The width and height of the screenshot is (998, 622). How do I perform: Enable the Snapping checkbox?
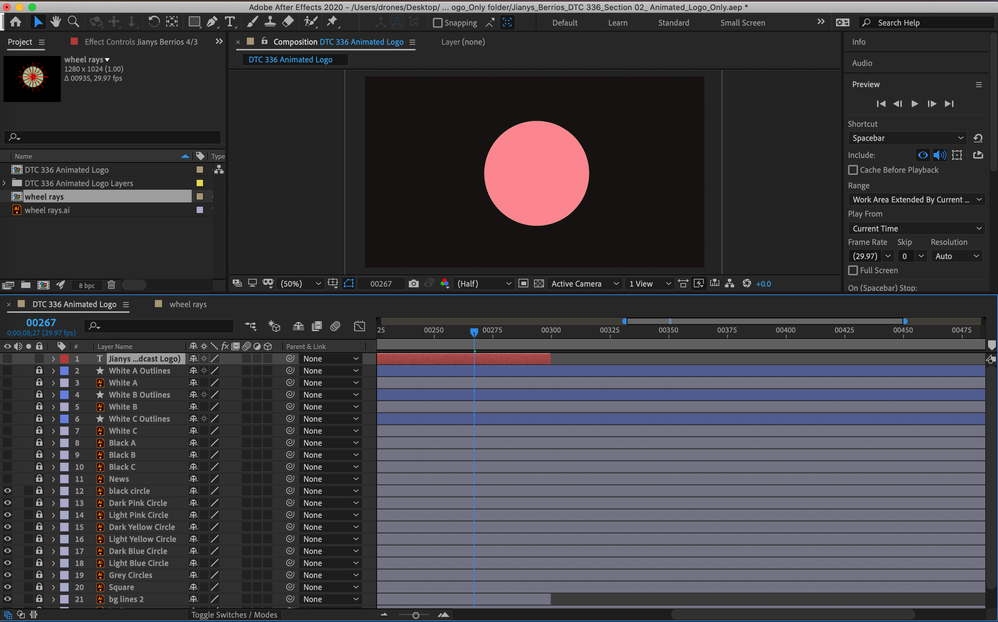click(x=437, y=23)
